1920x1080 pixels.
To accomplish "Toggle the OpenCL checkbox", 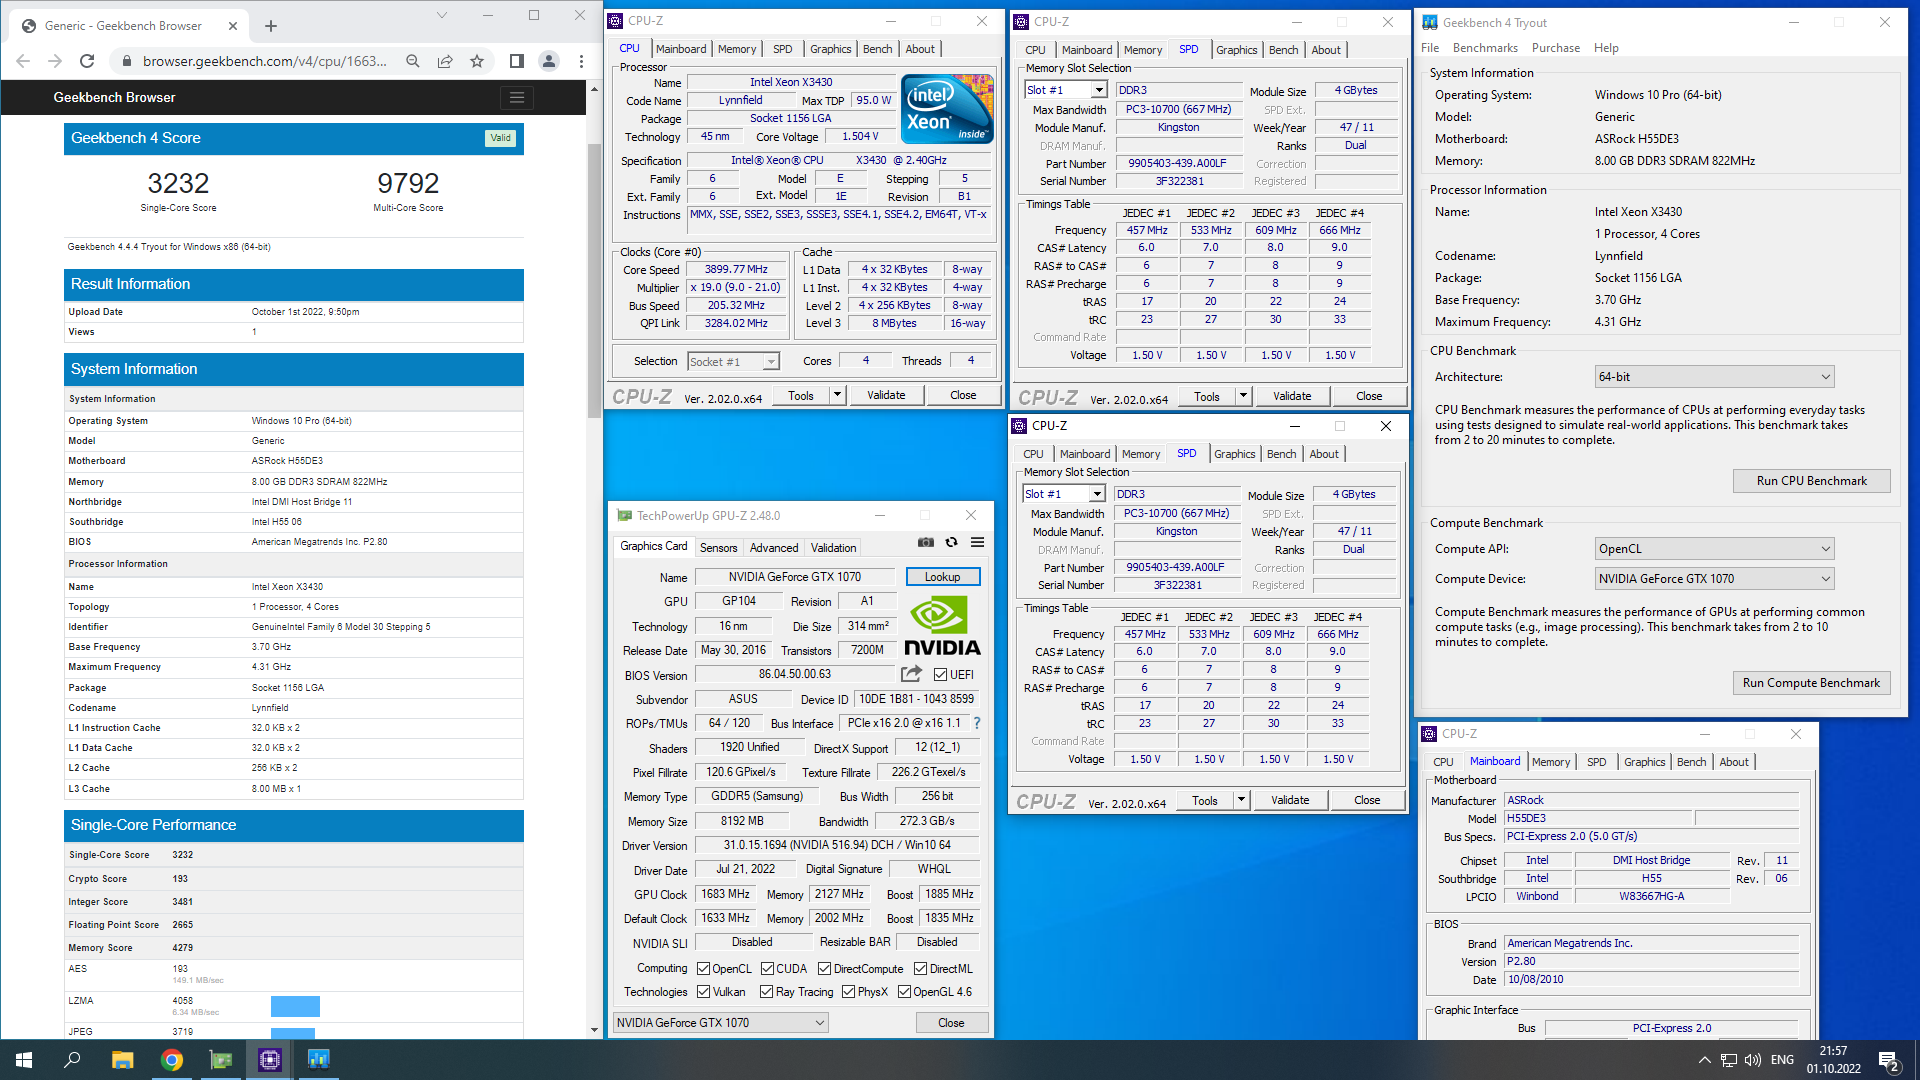I will point(704,969).
